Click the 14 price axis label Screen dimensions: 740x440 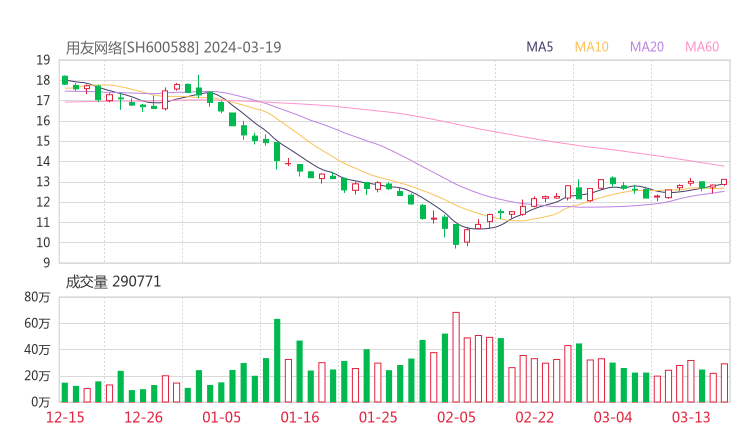point(43,161)
